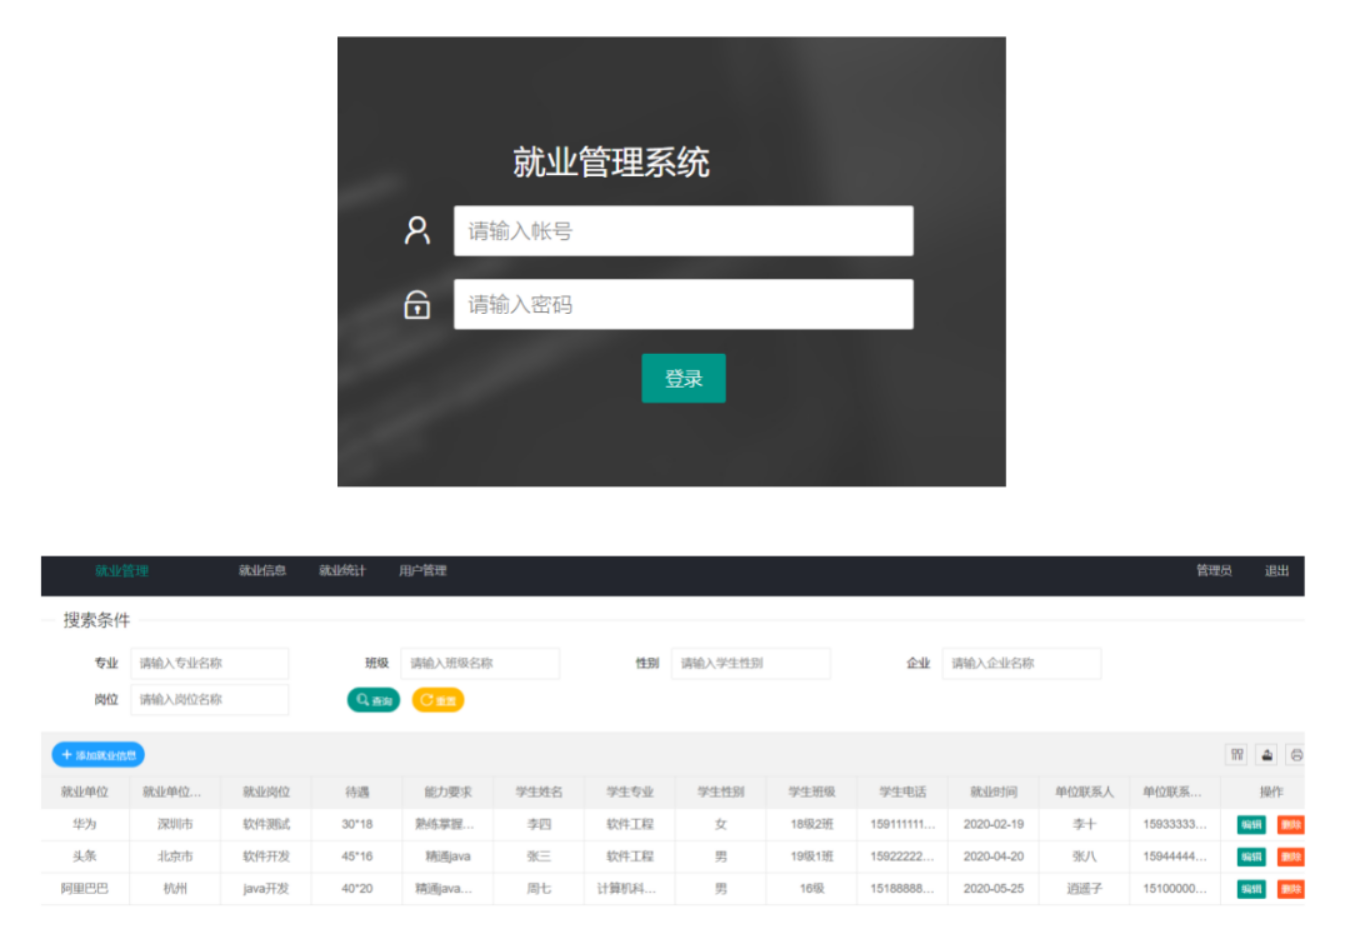The image size is (1350, 939).
Task: Click the 请输入企业名称 search field
Action: pyautogui.click(x=1021, y=663)
